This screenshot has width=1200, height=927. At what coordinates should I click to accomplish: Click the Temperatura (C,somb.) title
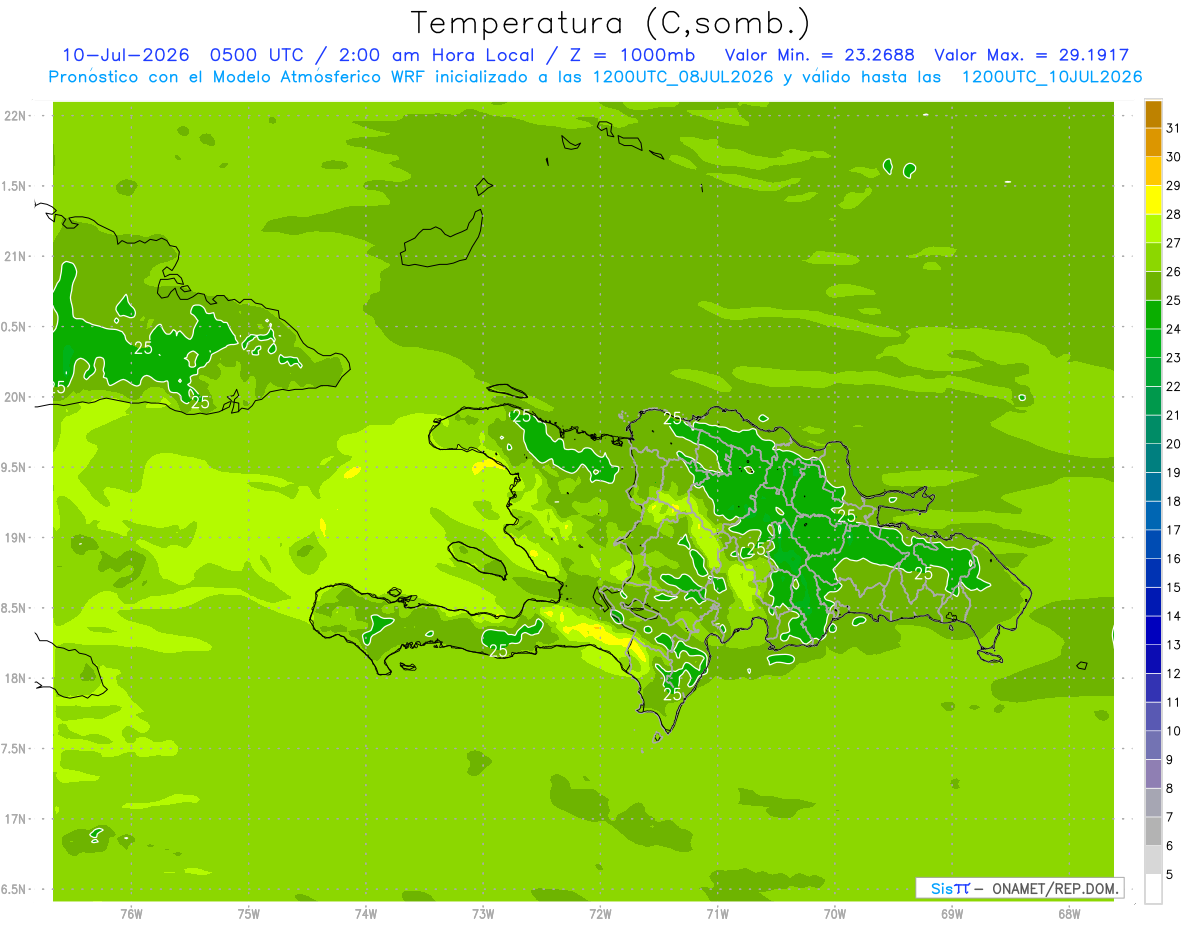[611, 23]
